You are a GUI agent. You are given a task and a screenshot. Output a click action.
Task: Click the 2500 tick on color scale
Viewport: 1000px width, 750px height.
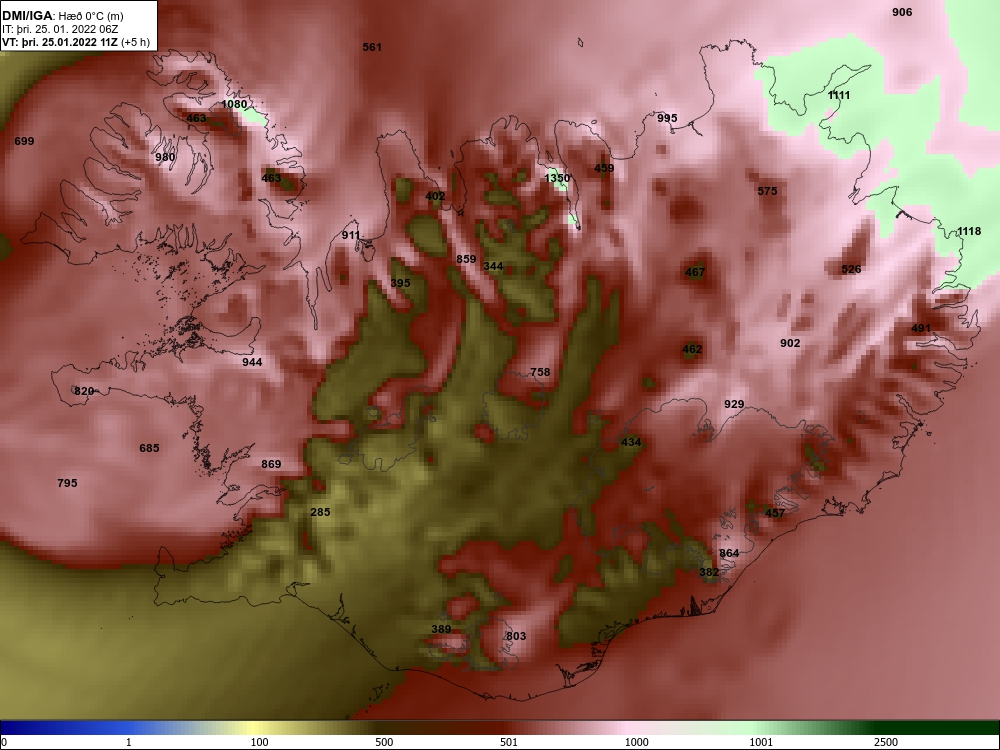coord(886,742)
